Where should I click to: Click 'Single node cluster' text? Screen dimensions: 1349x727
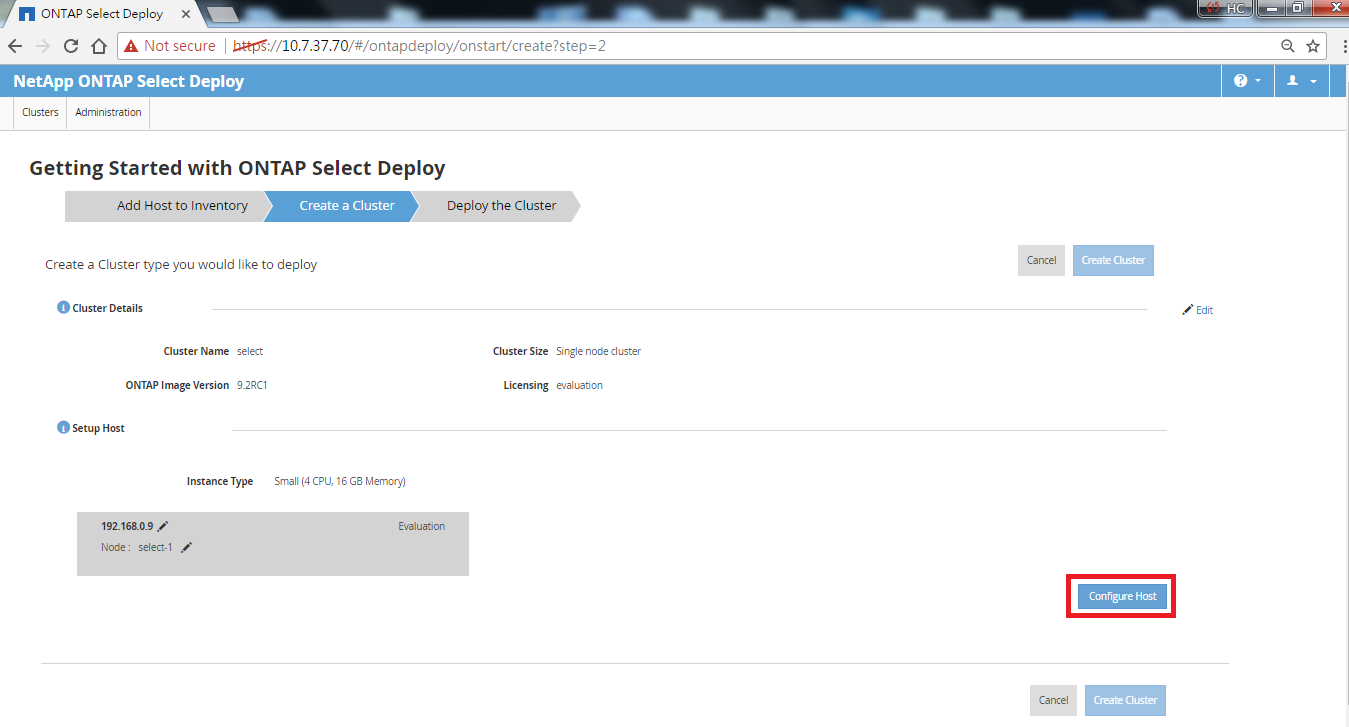click(598, 352)
